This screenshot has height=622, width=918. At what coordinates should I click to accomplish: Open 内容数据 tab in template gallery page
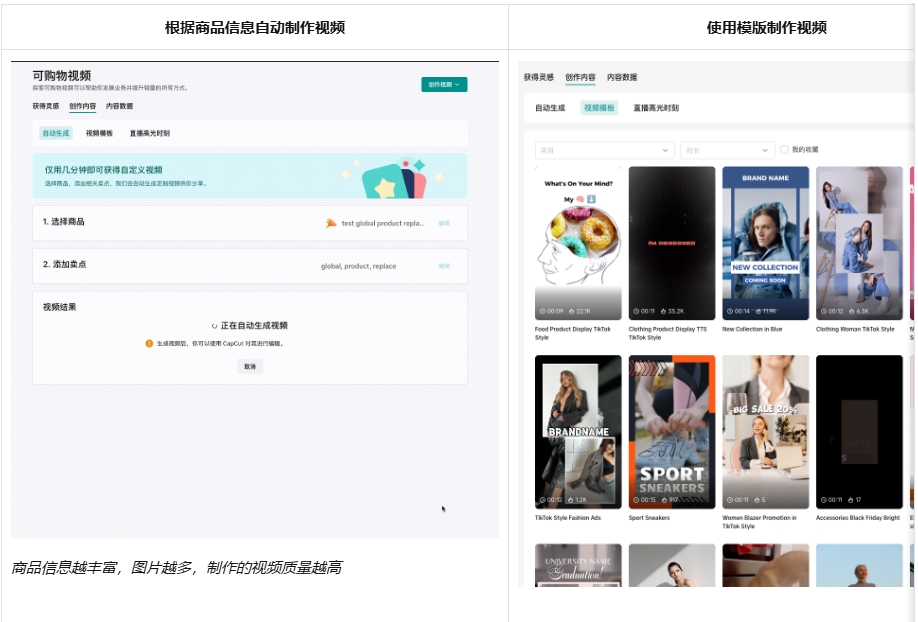click(x=622, y=77)
